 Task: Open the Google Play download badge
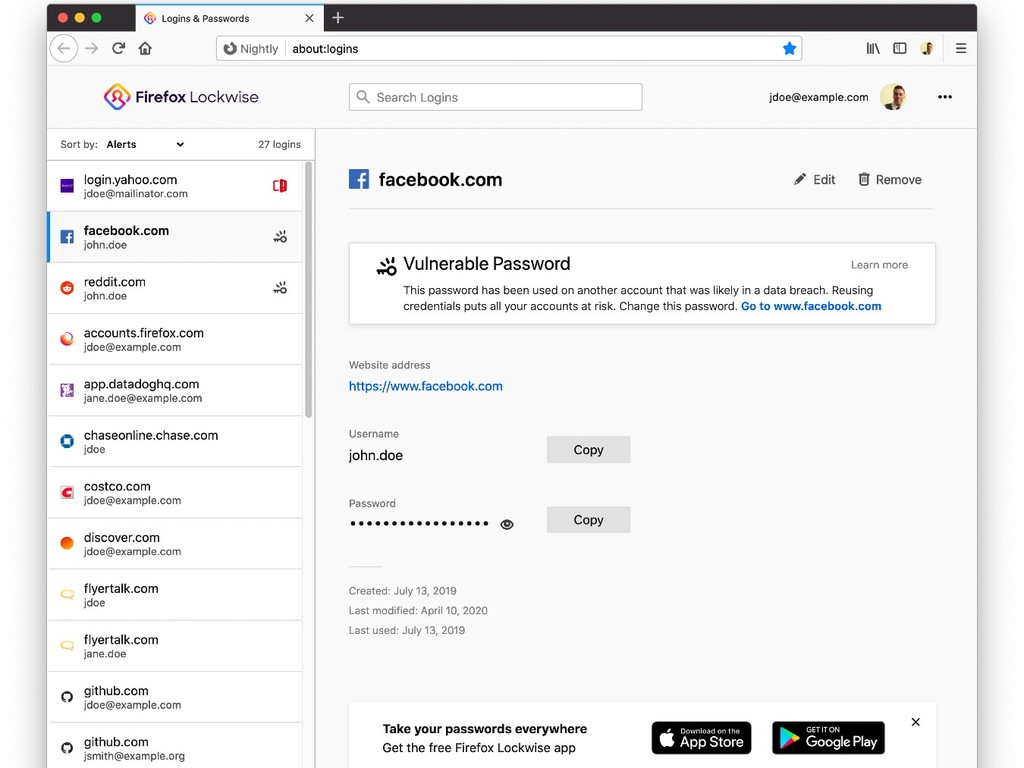click(828, 738)
